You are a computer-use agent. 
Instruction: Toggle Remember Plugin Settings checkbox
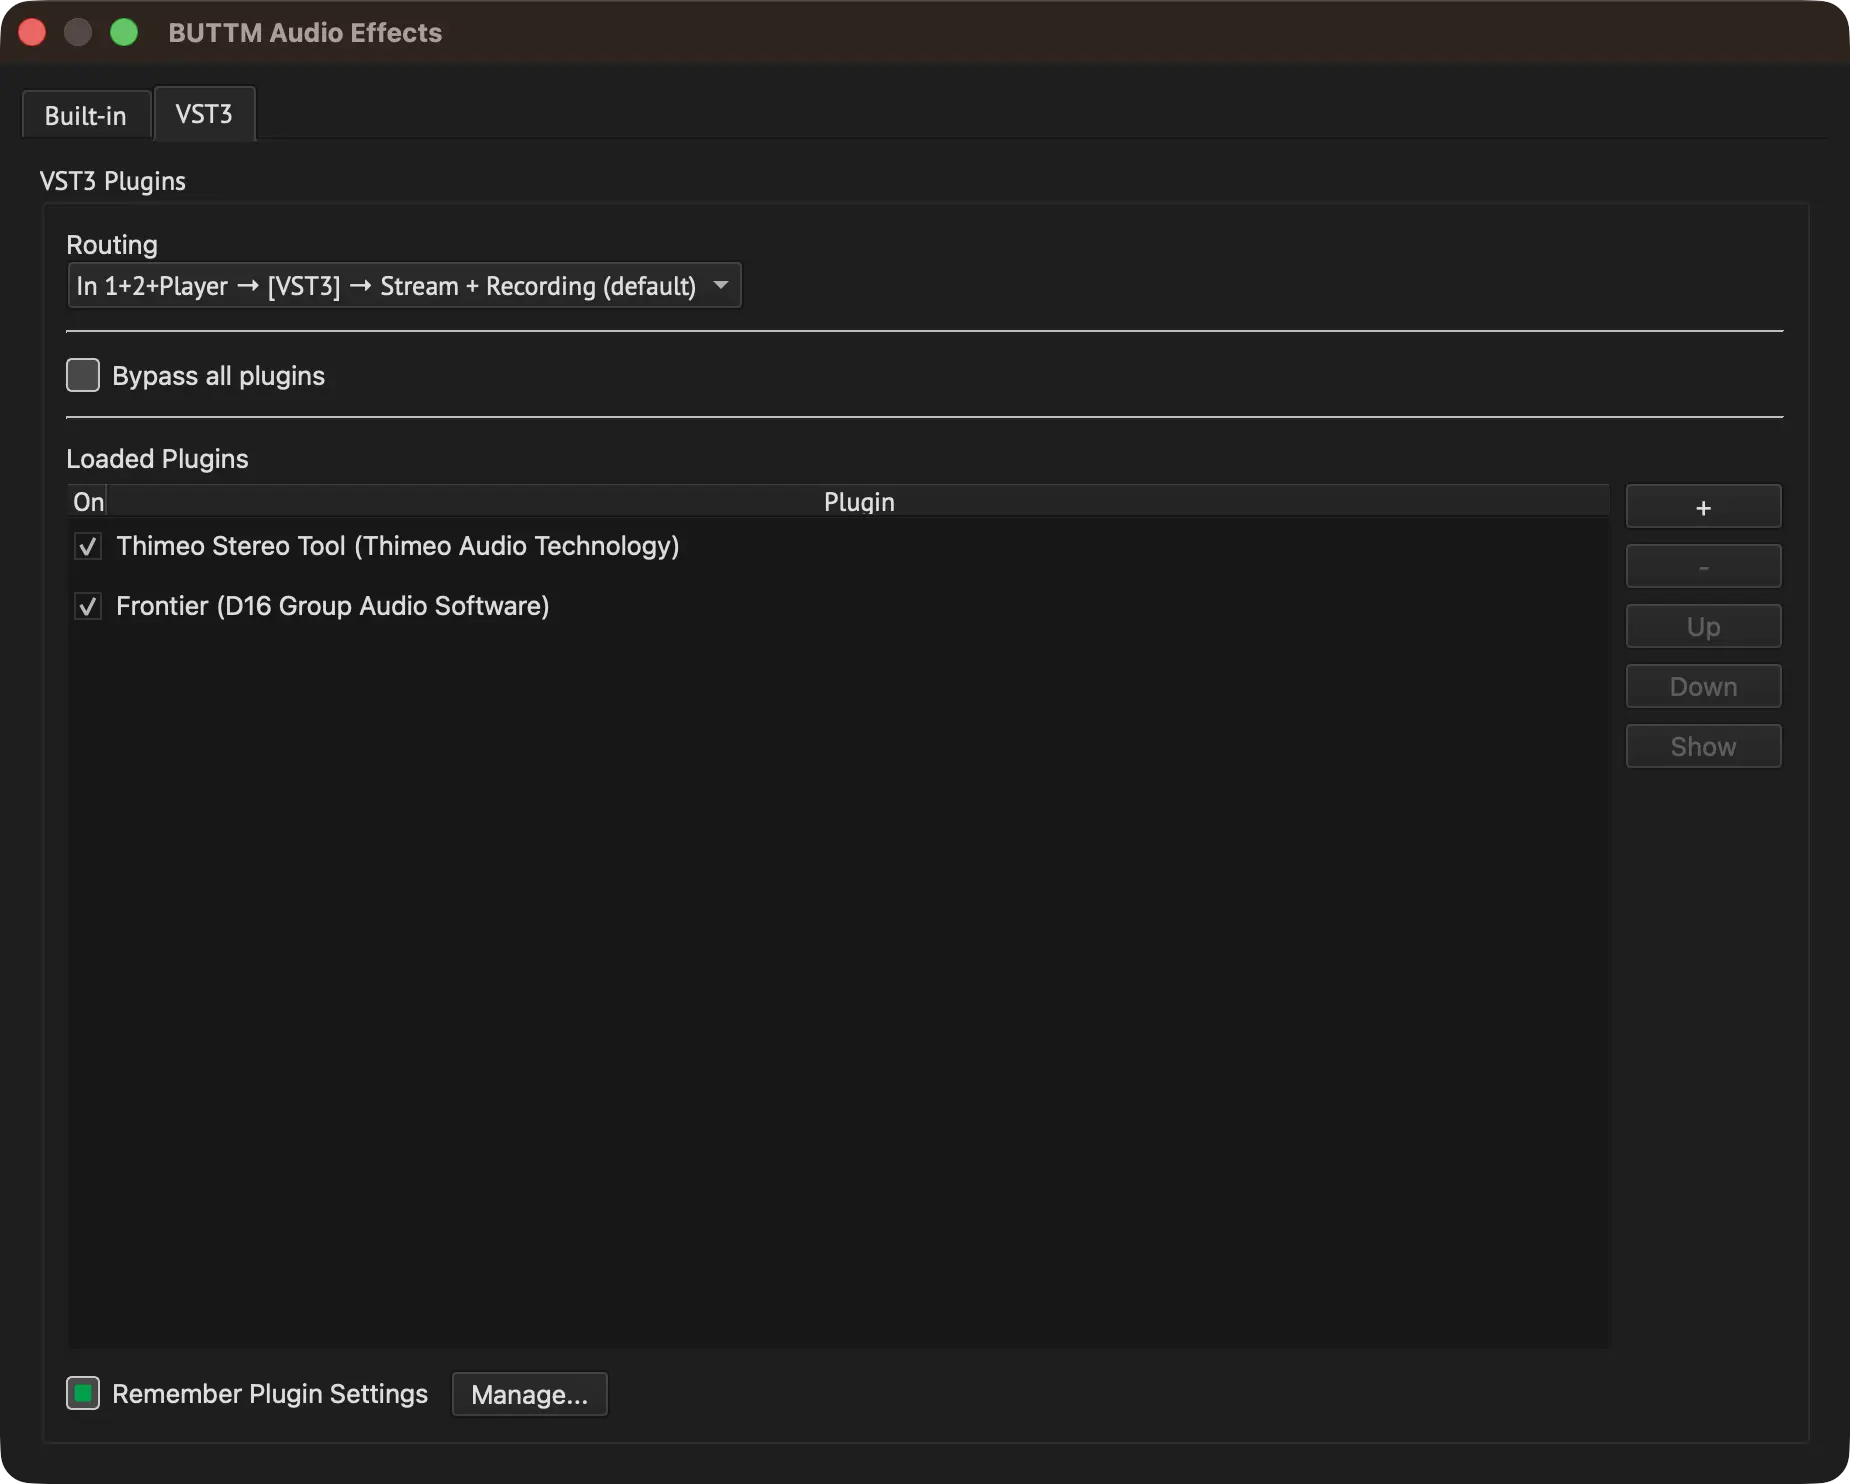(x=83, y=1393)
